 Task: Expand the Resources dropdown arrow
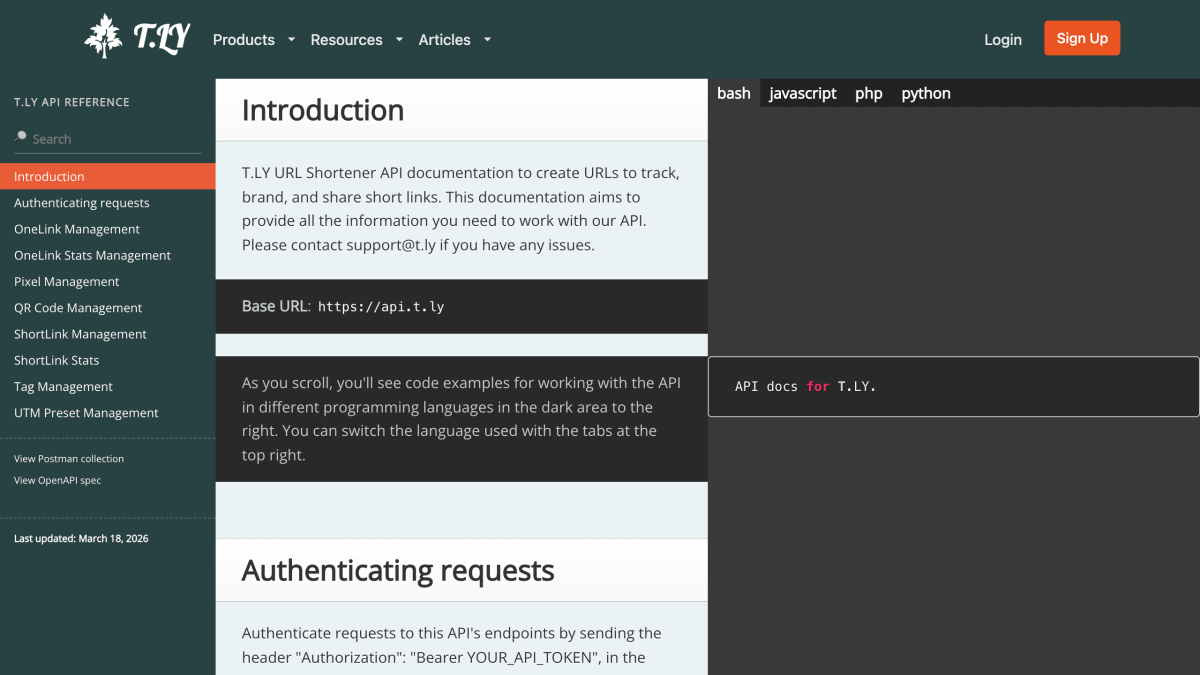pyautogui.click(x=399, y=40)
